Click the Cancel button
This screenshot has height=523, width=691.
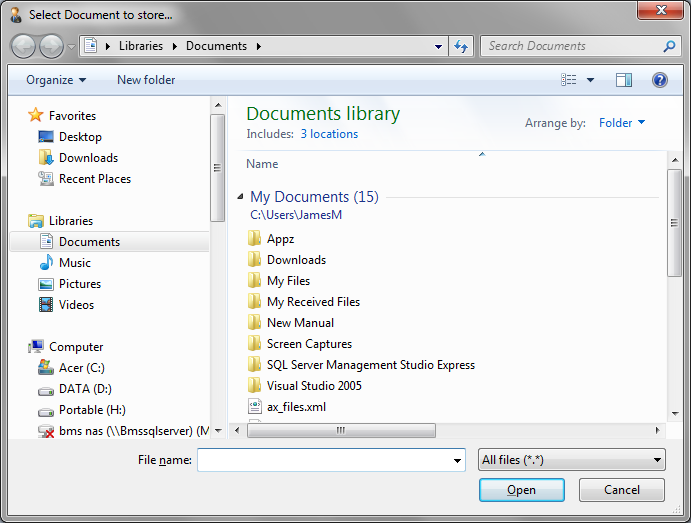[621, 490]
